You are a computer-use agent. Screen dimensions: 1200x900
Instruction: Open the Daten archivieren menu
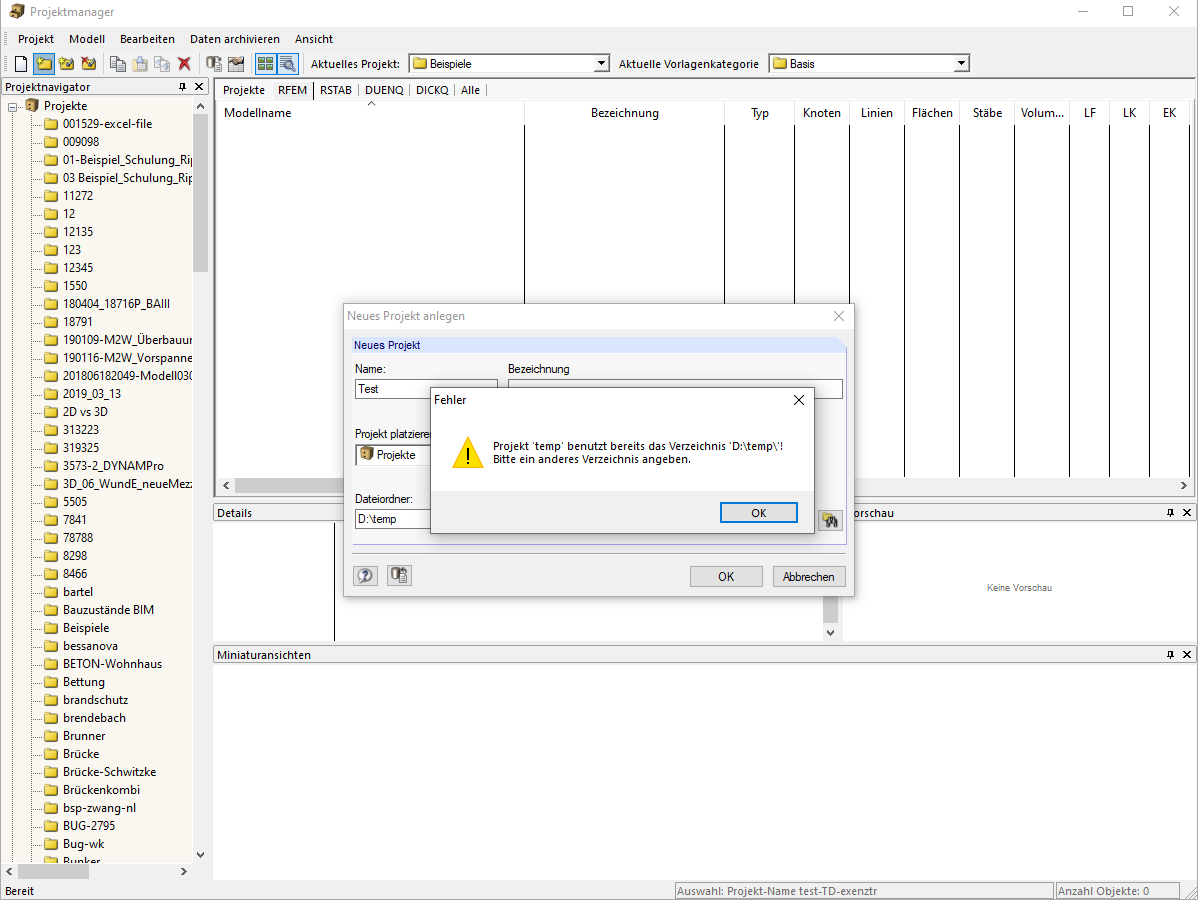click(234, 39)
